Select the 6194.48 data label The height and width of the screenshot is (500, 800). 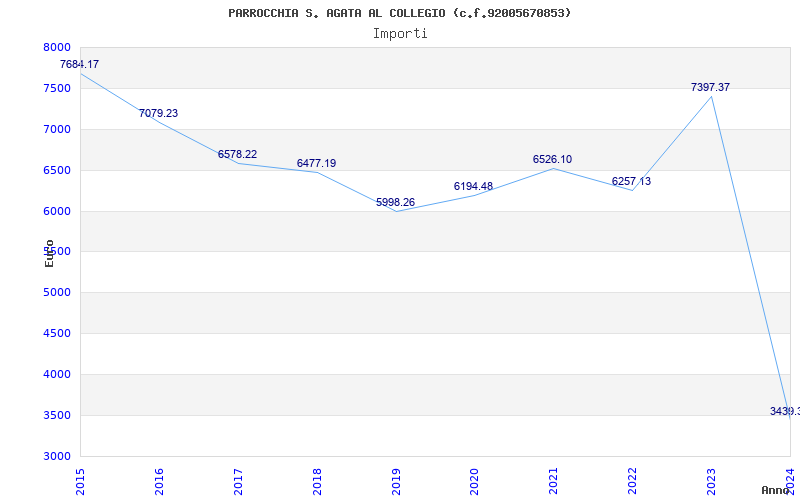coord(473,187)
